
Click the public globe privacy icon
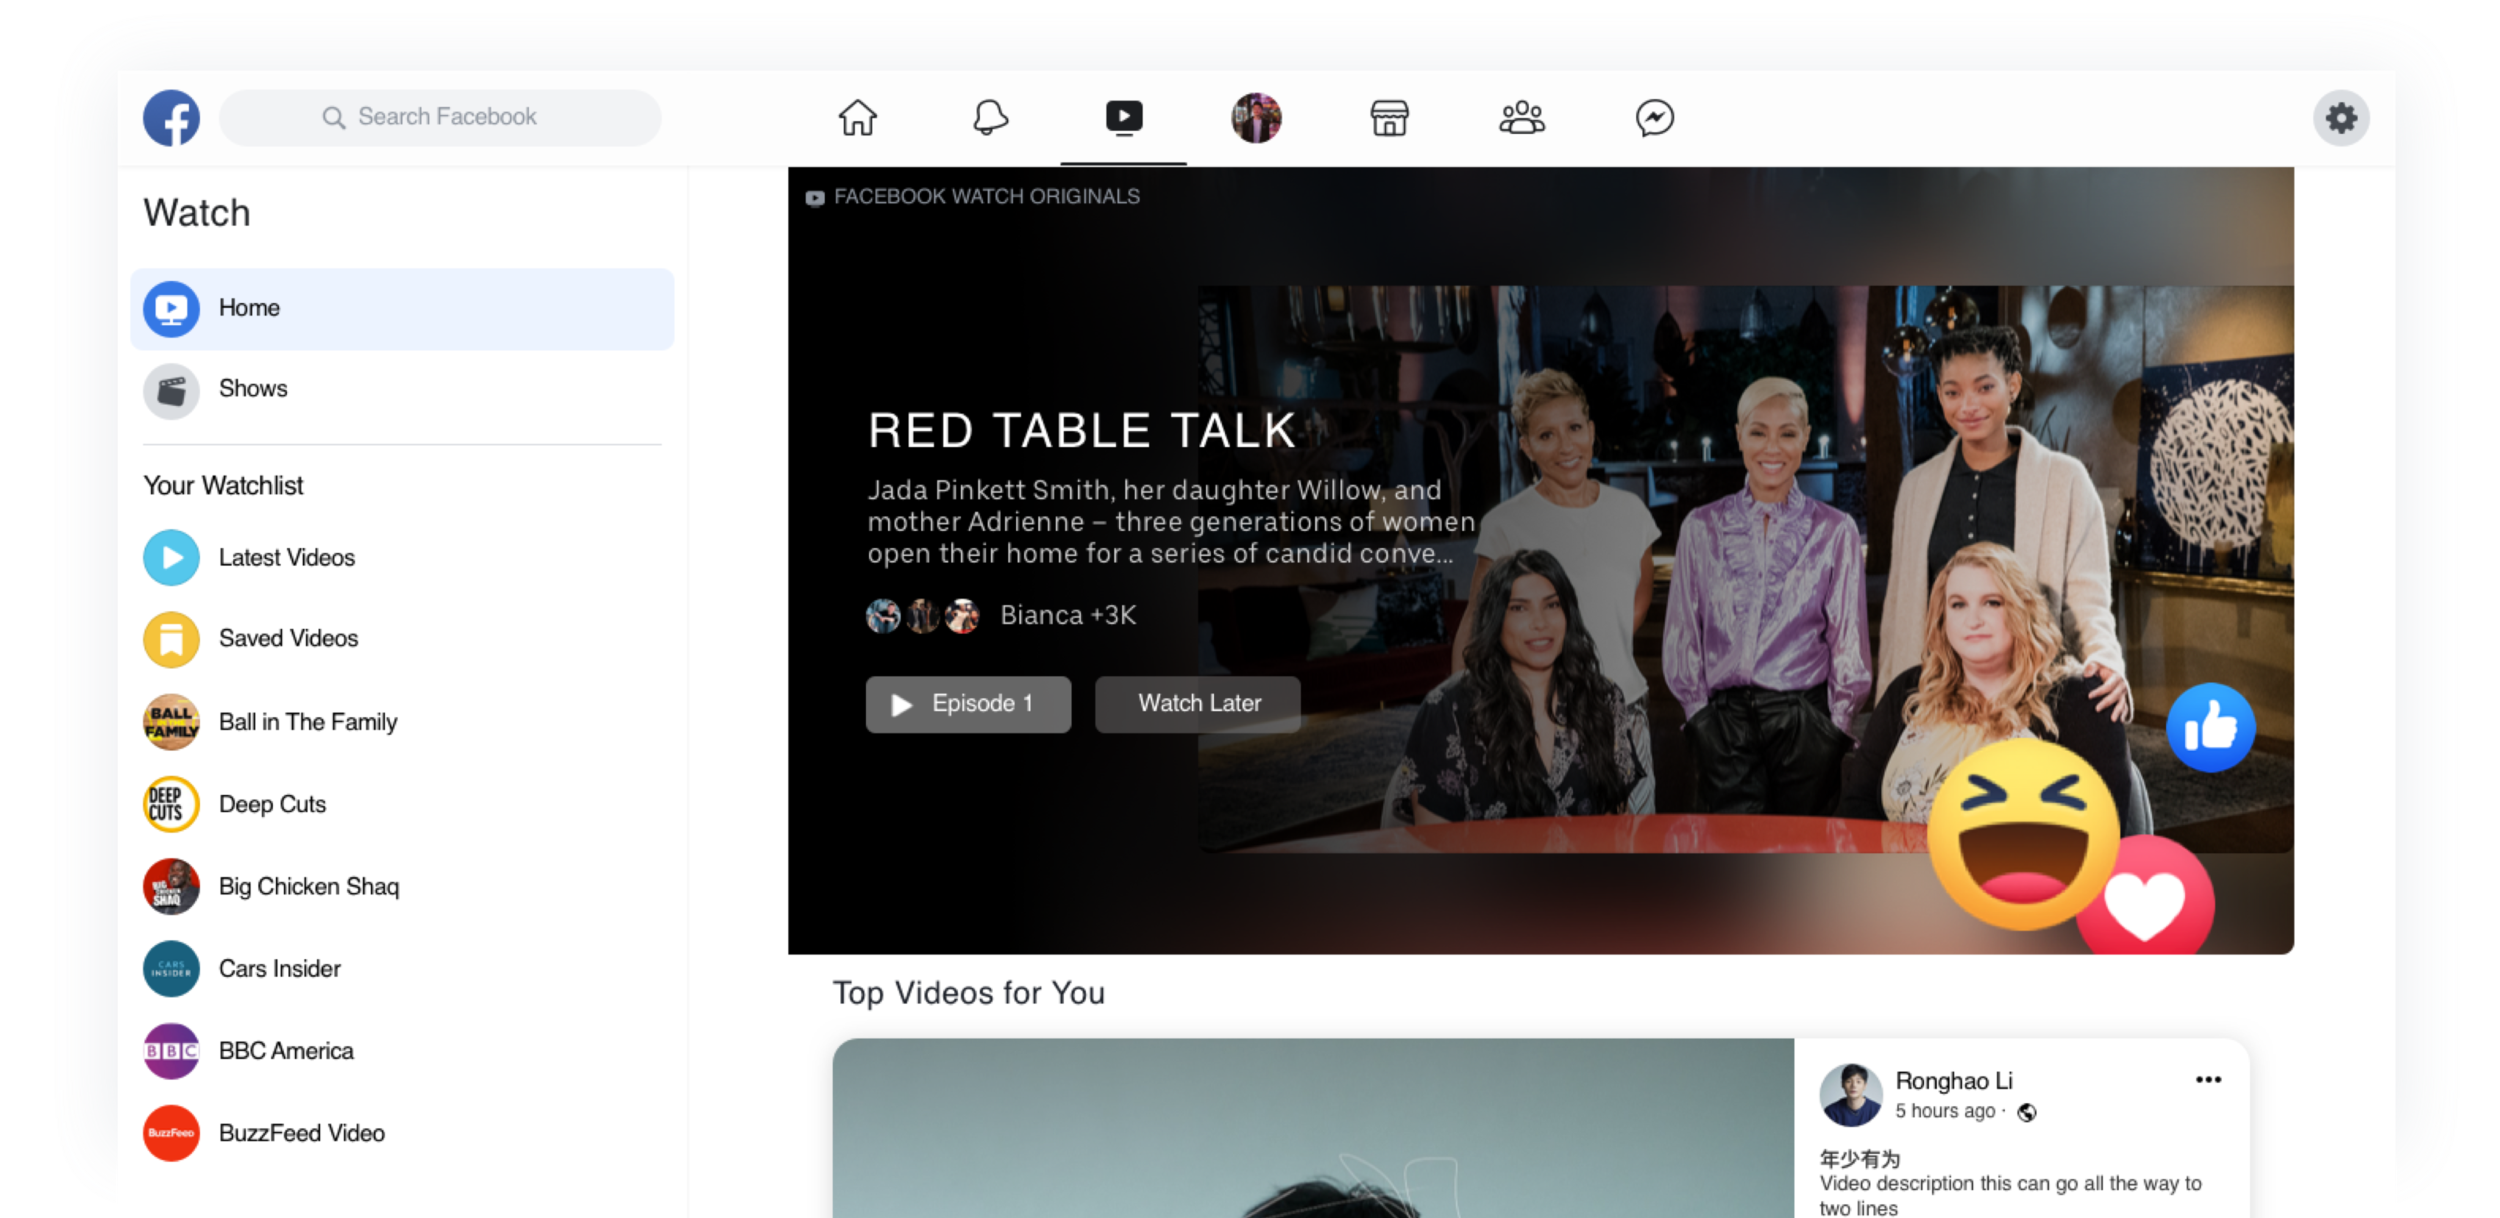coord(2027,1112)
